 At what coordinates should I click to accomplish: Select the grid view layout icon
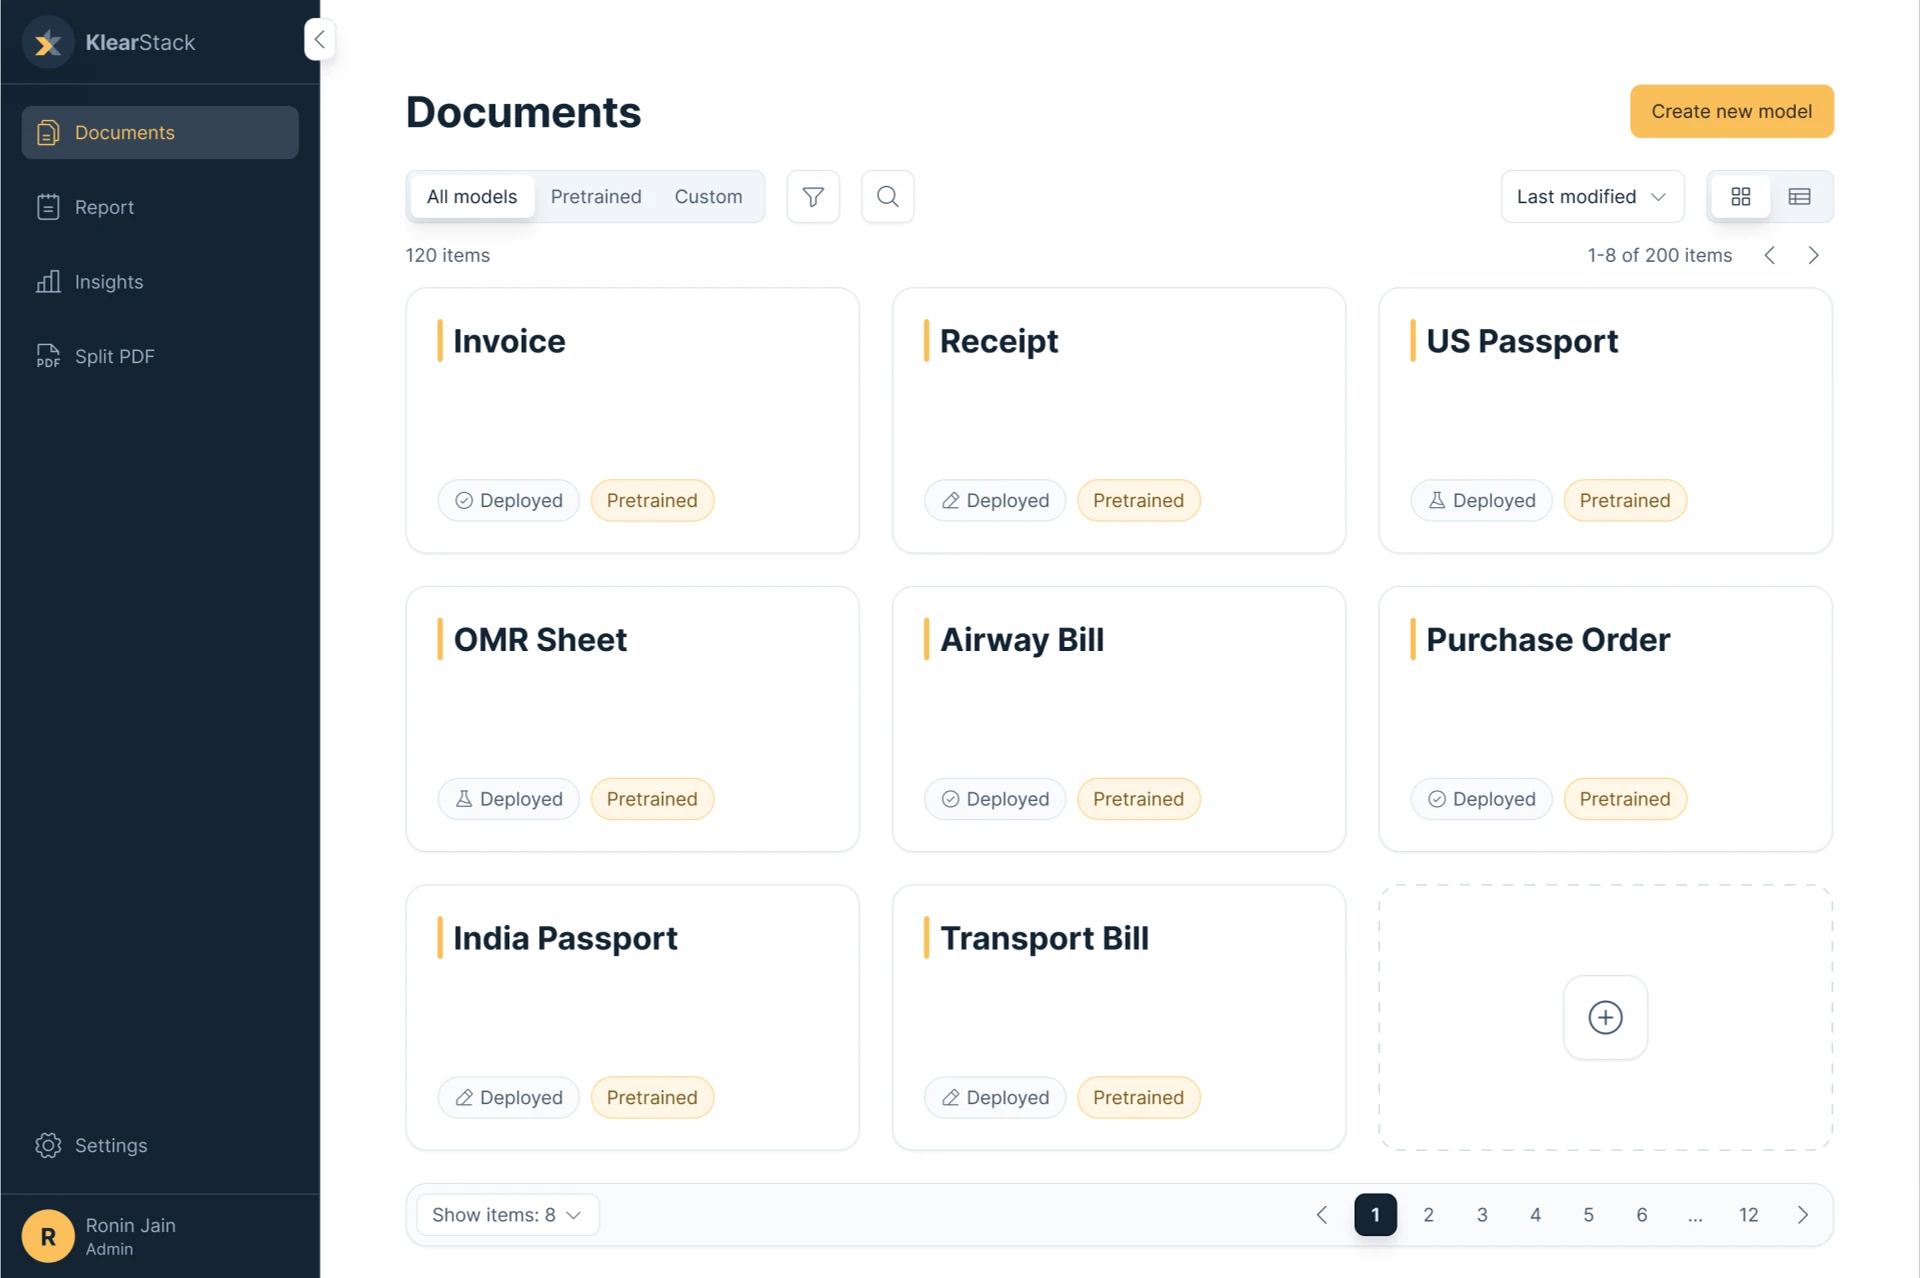point(1741,196)
